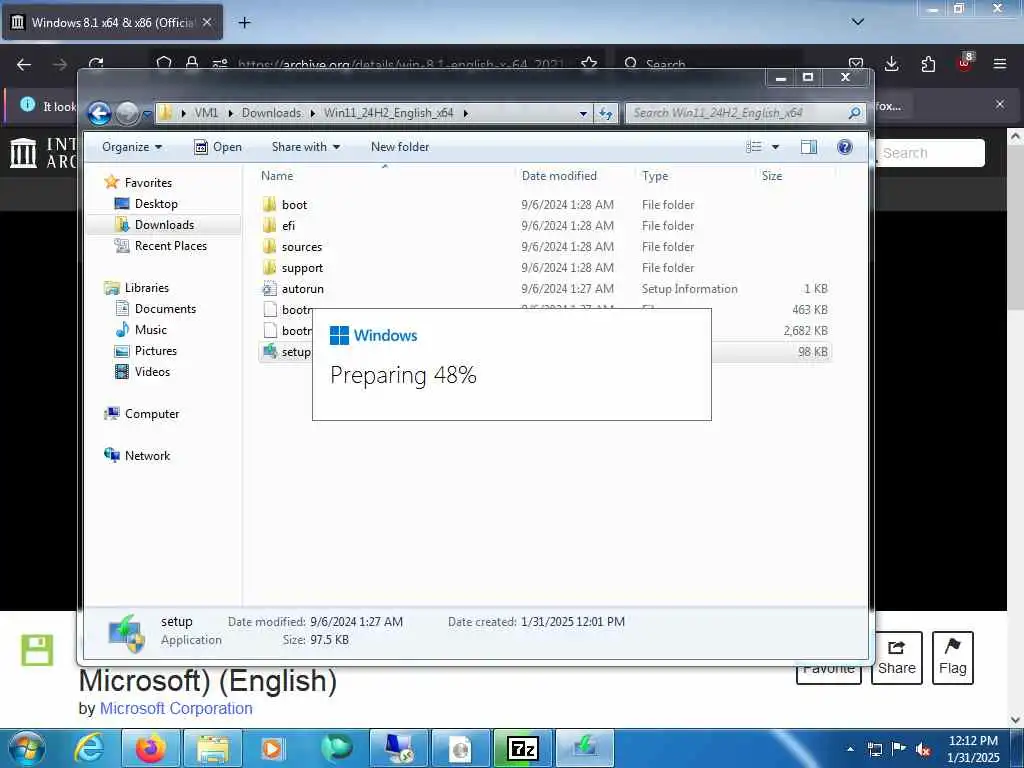Click the Start button on taskbar

(x=26, y=748)
